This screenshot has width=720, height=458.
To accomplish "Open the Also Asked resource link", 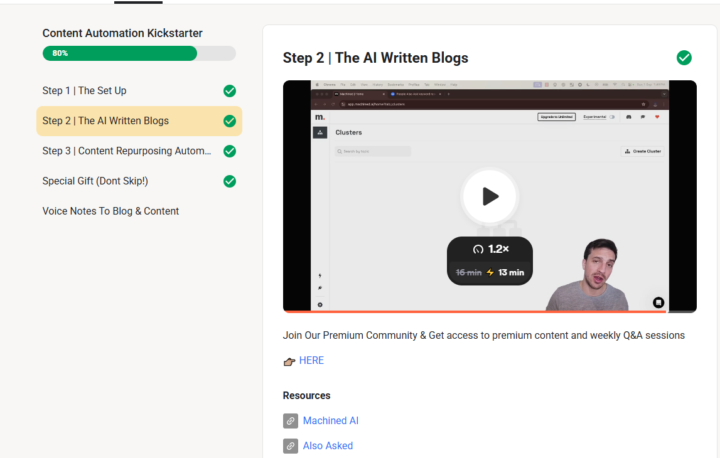I will pyautogui.click(x=328, y=446).
